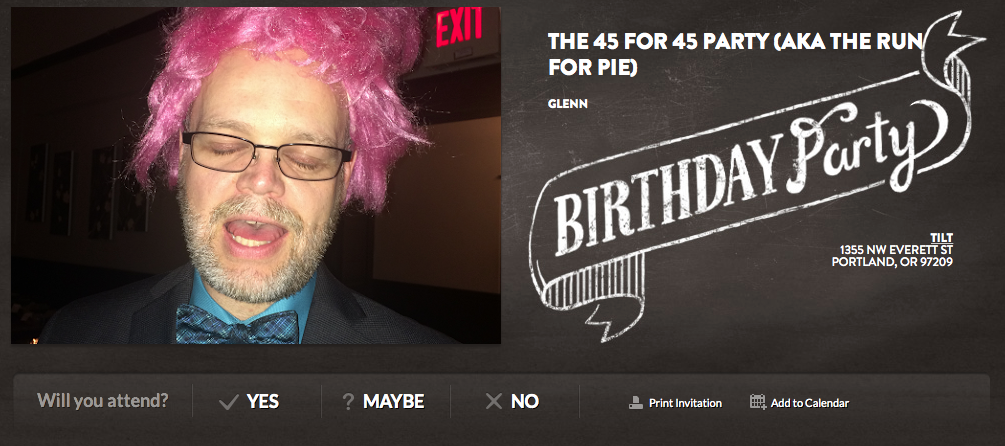Click the 1355 NW Everett St address
The width and height of the screenshot is (1005, 446).
click(x=896, y=249)
